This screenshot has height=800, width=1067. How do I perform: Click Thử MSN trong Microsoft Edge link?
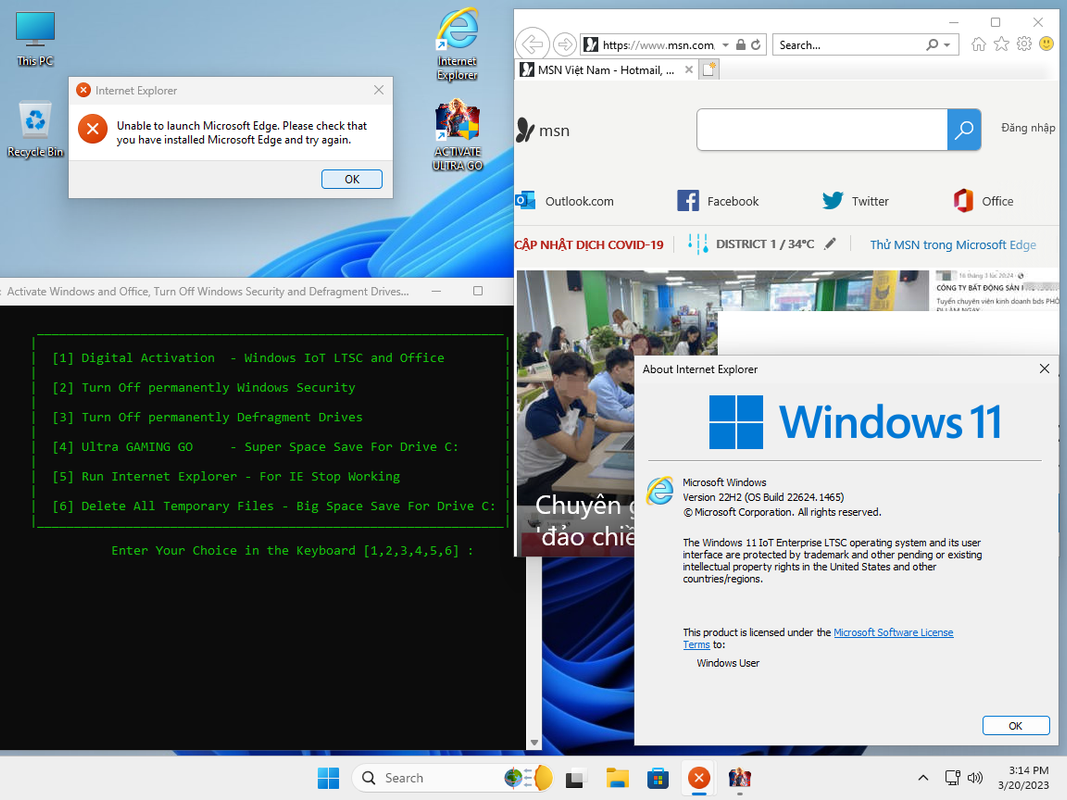coord(953,245)
